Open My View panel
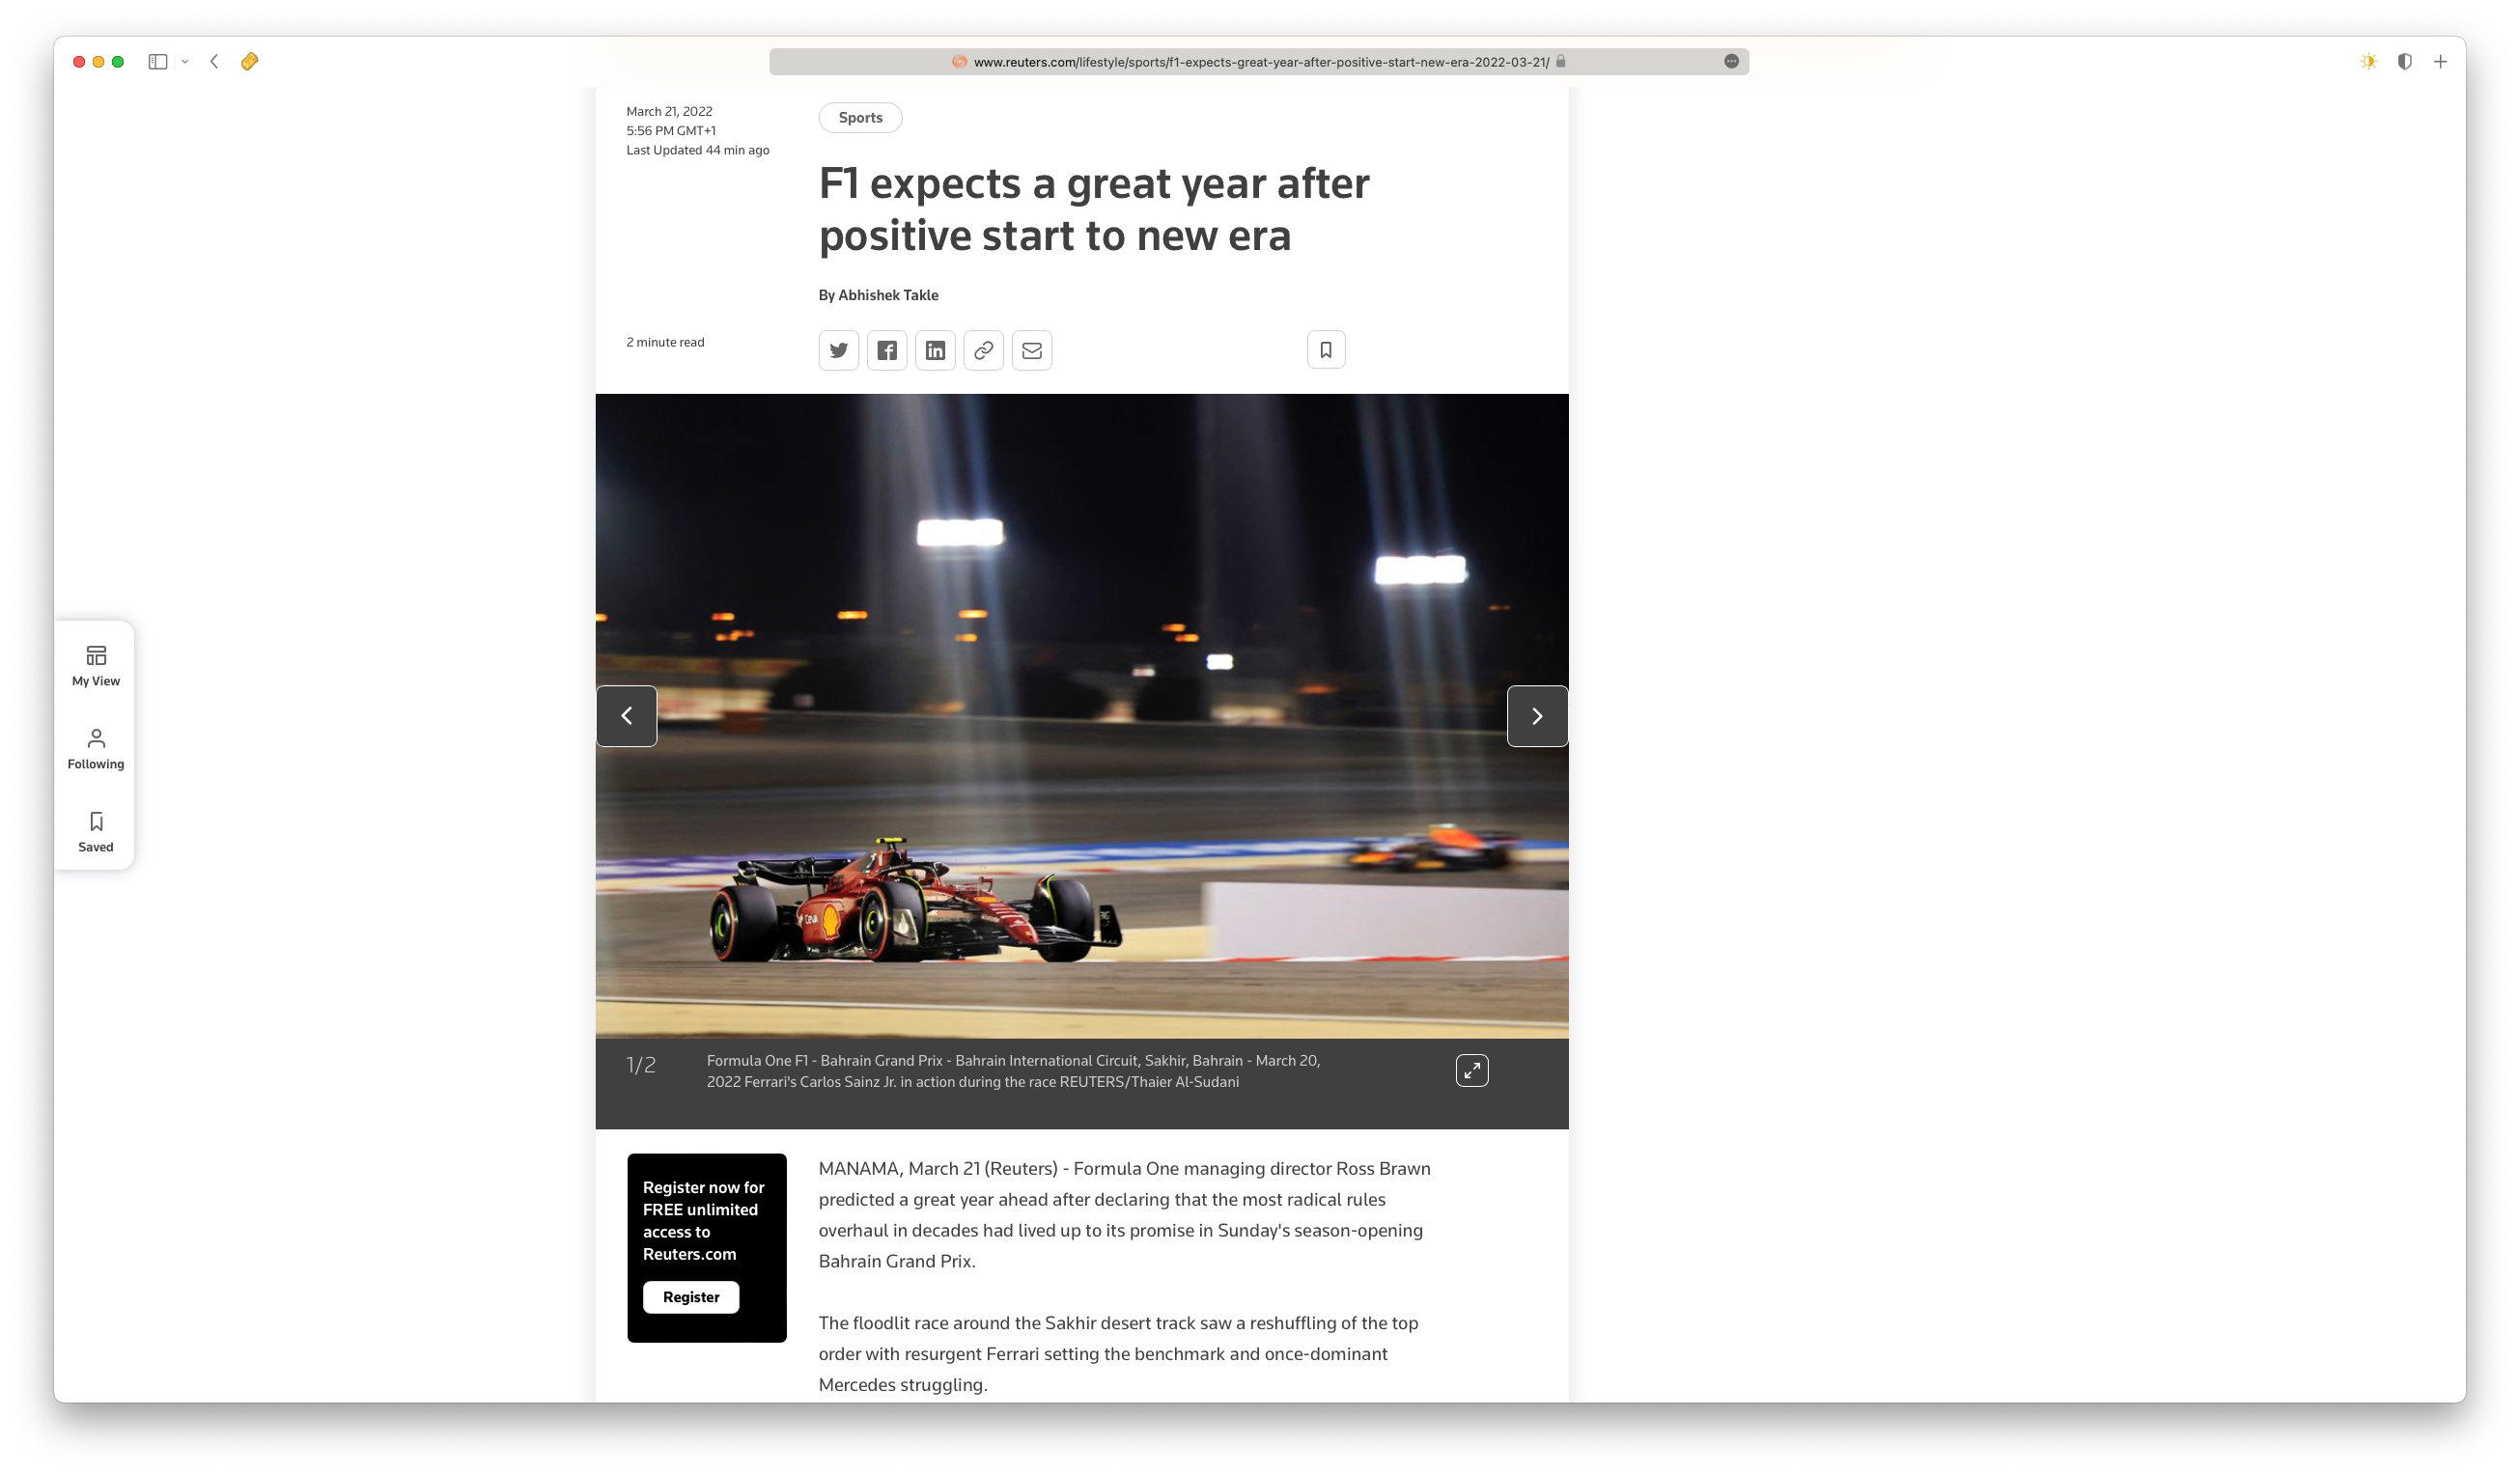2520x1474 pixels. [96, 666]
